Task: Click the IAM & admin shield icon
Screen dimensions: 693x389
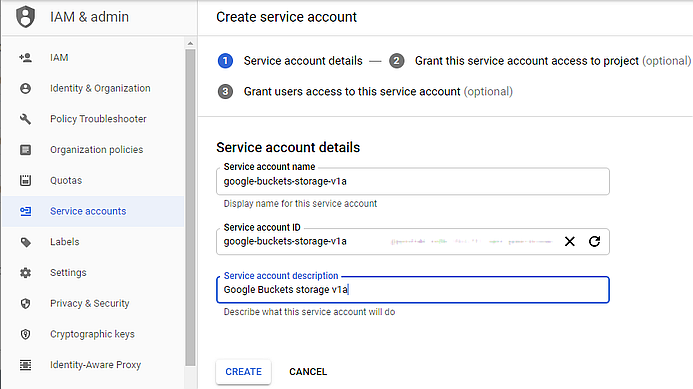Action: click(x=25, y=17)
